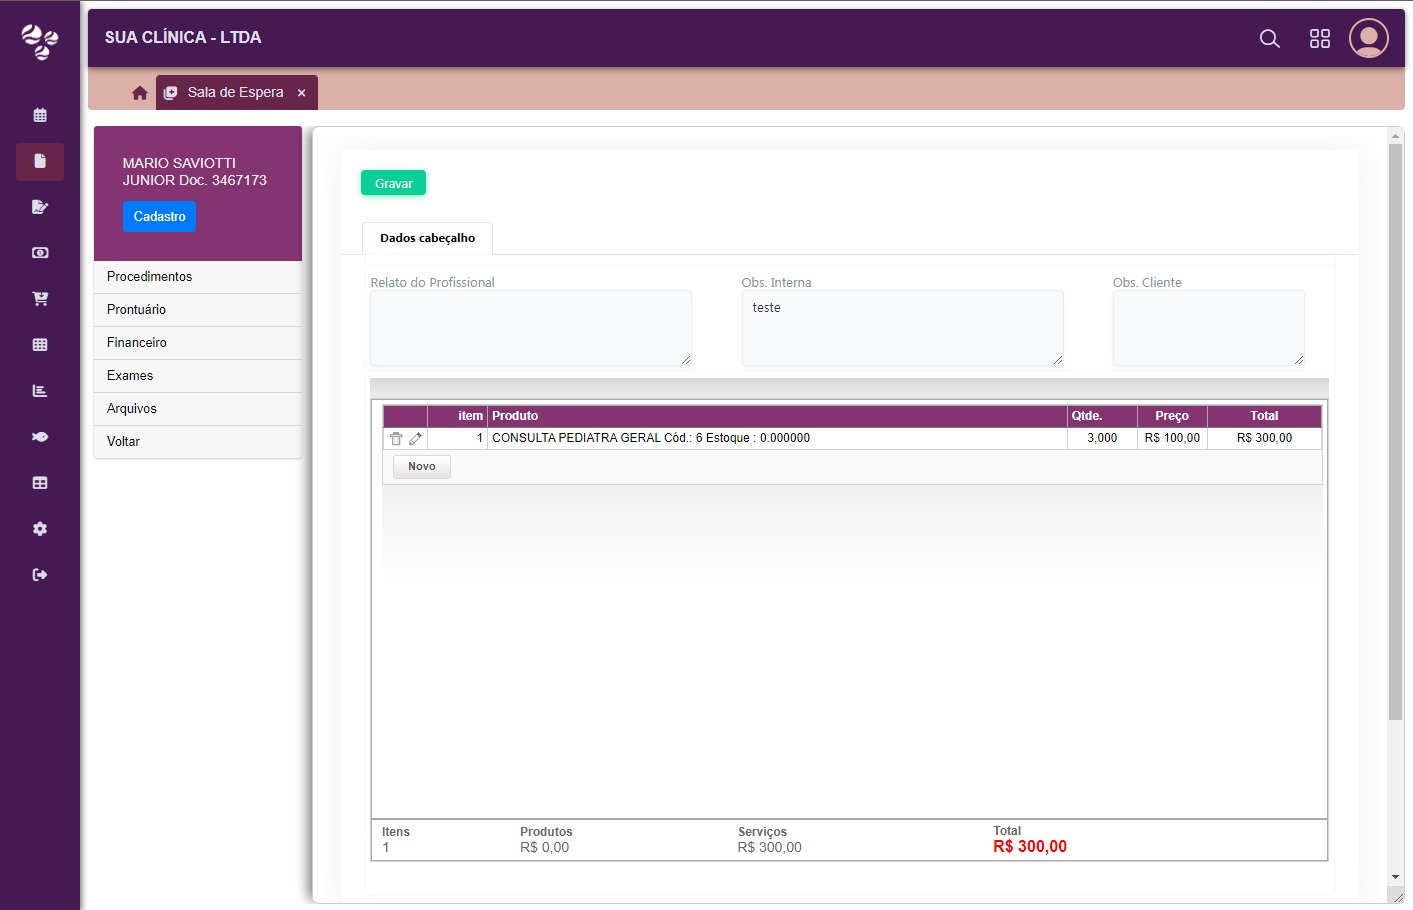Select the Dados cabeçalho tab
Screen dimensions: 1413x910
427,238
